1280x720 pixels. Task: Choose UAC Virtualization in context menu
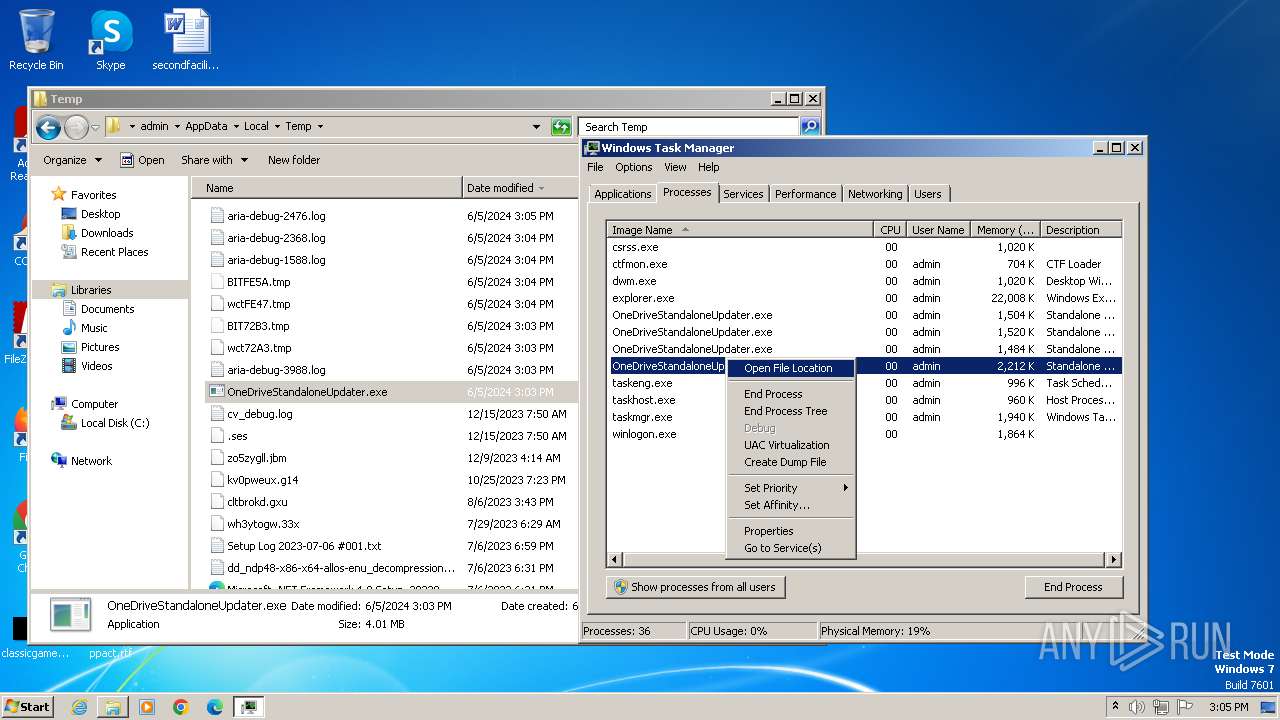790,445
